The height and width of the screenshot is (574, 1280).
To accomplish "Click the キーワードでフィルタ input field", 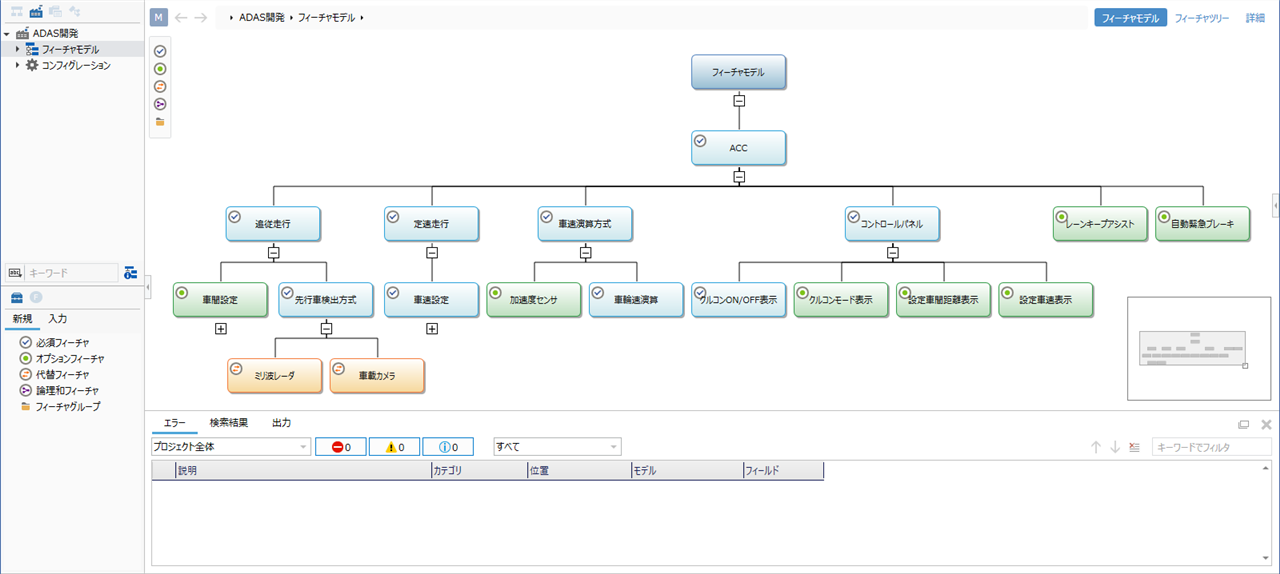I will [1210, 447].
